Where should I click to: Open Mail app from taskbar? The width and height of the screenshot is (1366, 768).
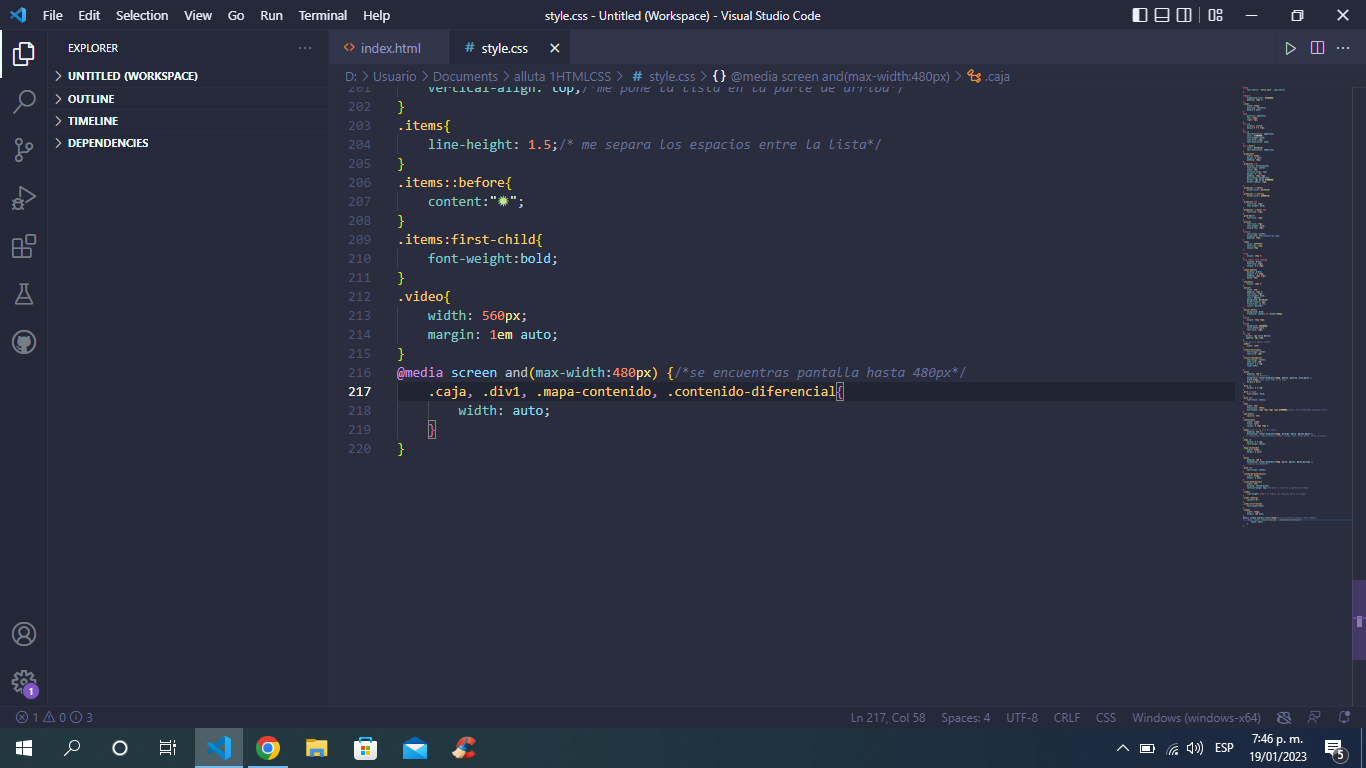tap(414, 747)
